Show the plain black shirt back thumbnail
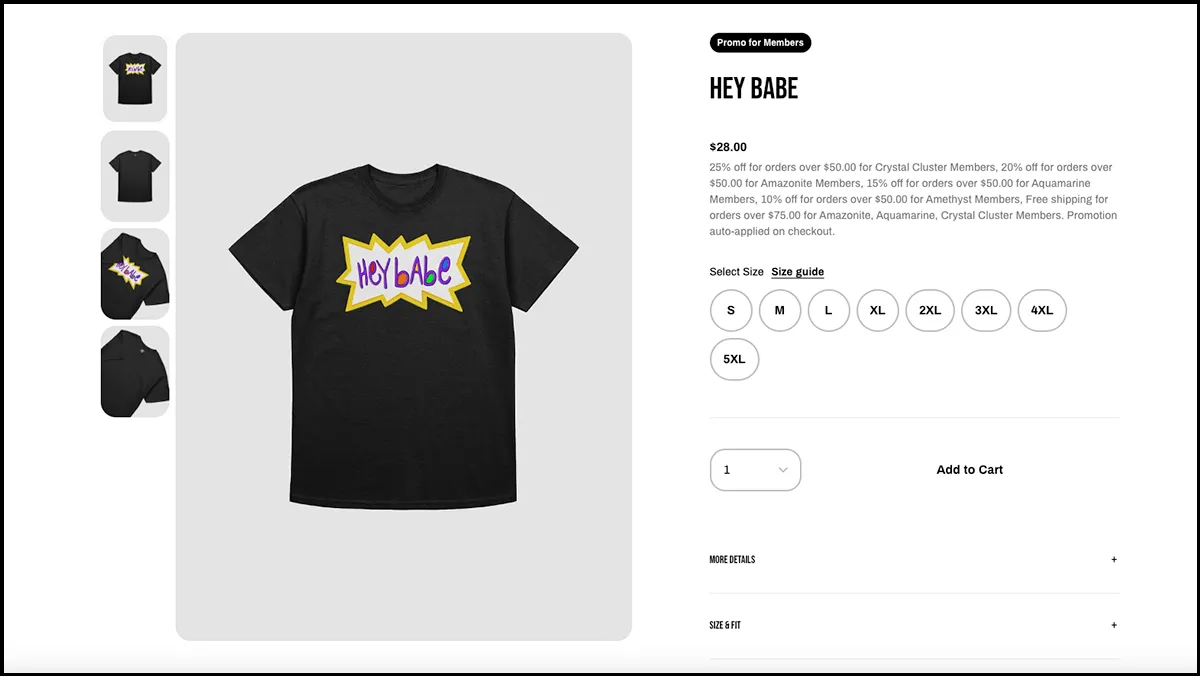This screenshot has width=1200, height=676. (135, 176)
